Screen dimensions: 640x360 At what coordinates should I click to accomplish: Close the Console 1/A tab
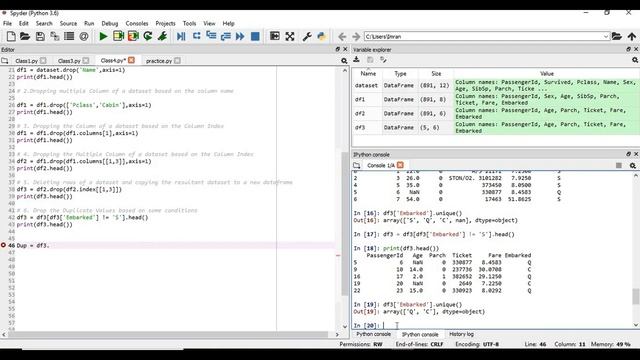pyautogui.click(x=400, y=165)
